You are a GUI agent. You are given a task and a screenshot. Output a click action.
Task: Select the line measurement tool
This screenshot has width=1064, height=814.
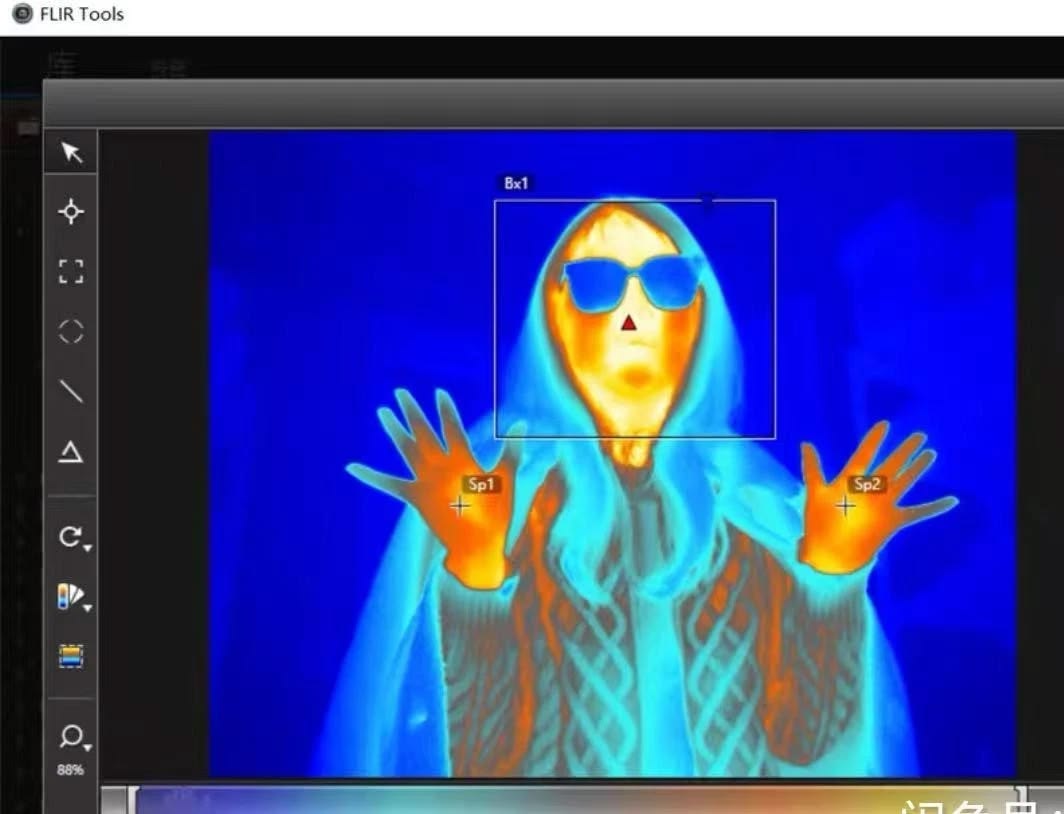pos(71,391)
